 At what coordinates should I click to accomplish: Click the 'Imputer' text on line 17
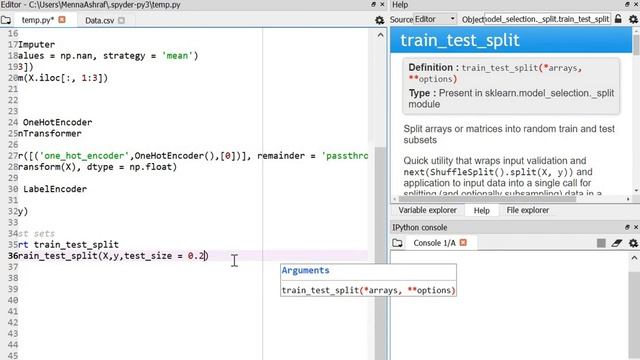(x=36, y=44)
